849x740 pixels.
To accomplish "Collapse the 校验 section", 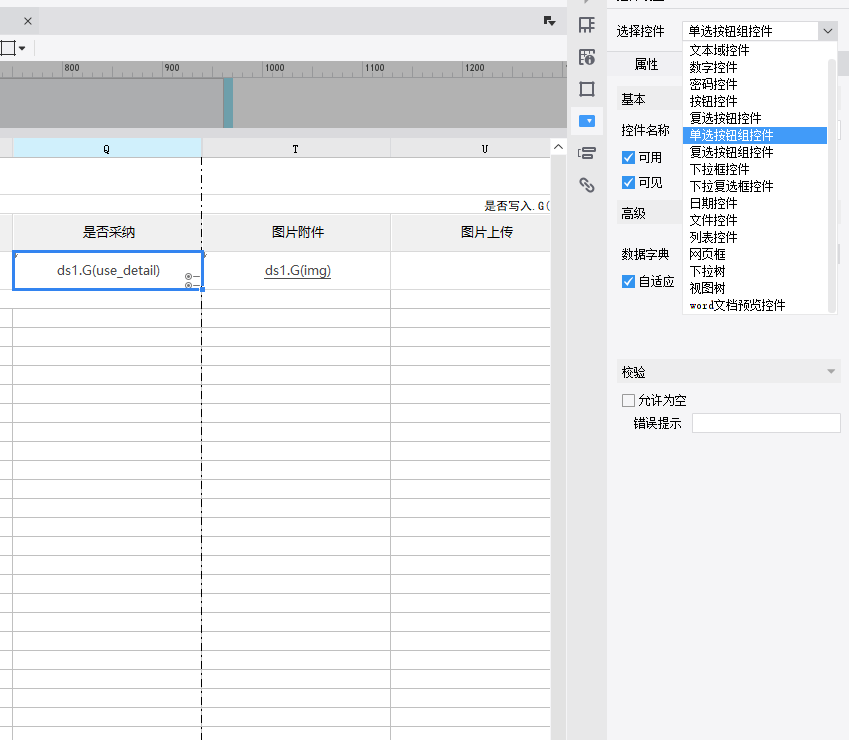I will tap(830, 372).
